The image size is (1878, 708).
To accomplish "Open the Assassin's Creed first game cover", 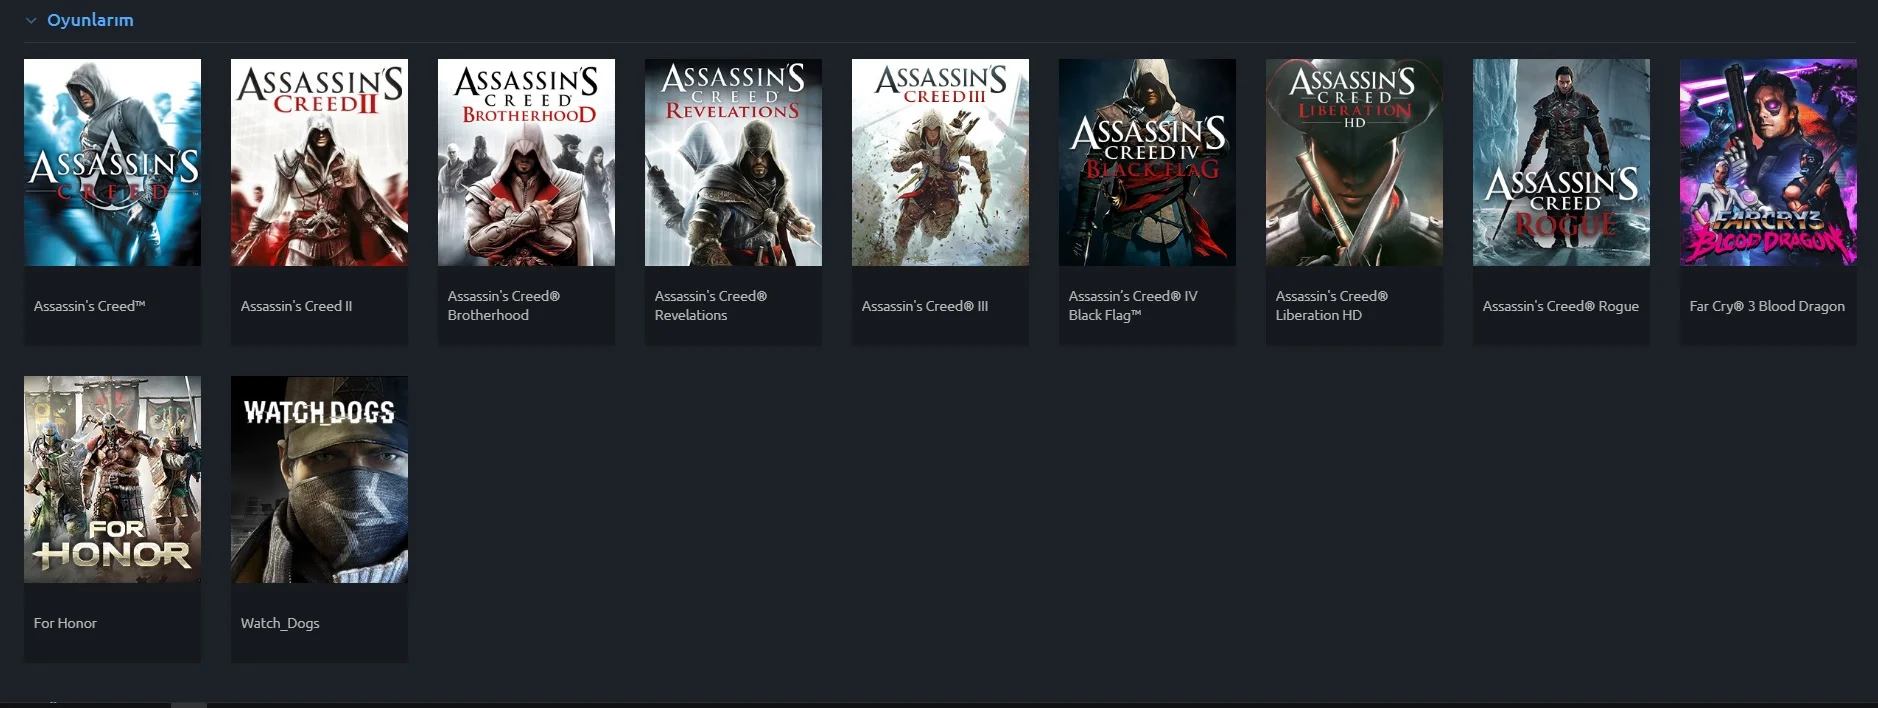I will point(112,162).
